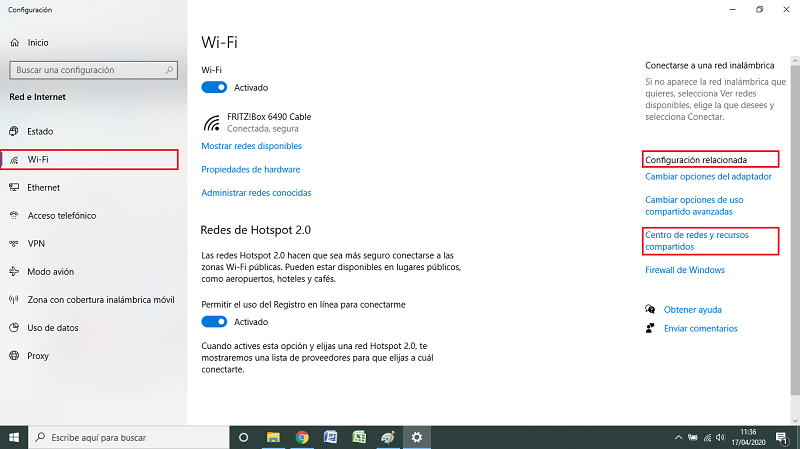Click the Acceso telefónico dial-up icon

(14, 216)
